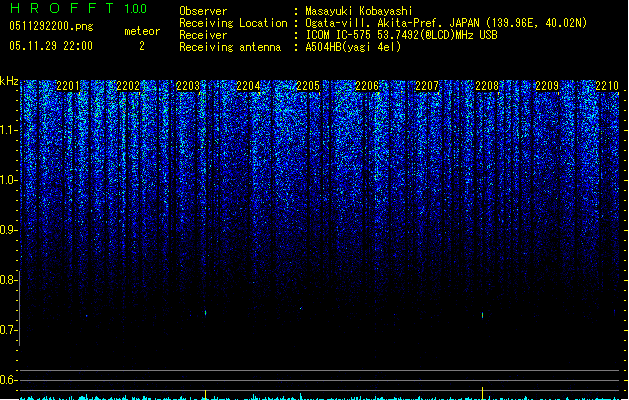Viewport: 629px width, 400px height.
Task: Click the 2204 time marker
Action: point(248,86)
